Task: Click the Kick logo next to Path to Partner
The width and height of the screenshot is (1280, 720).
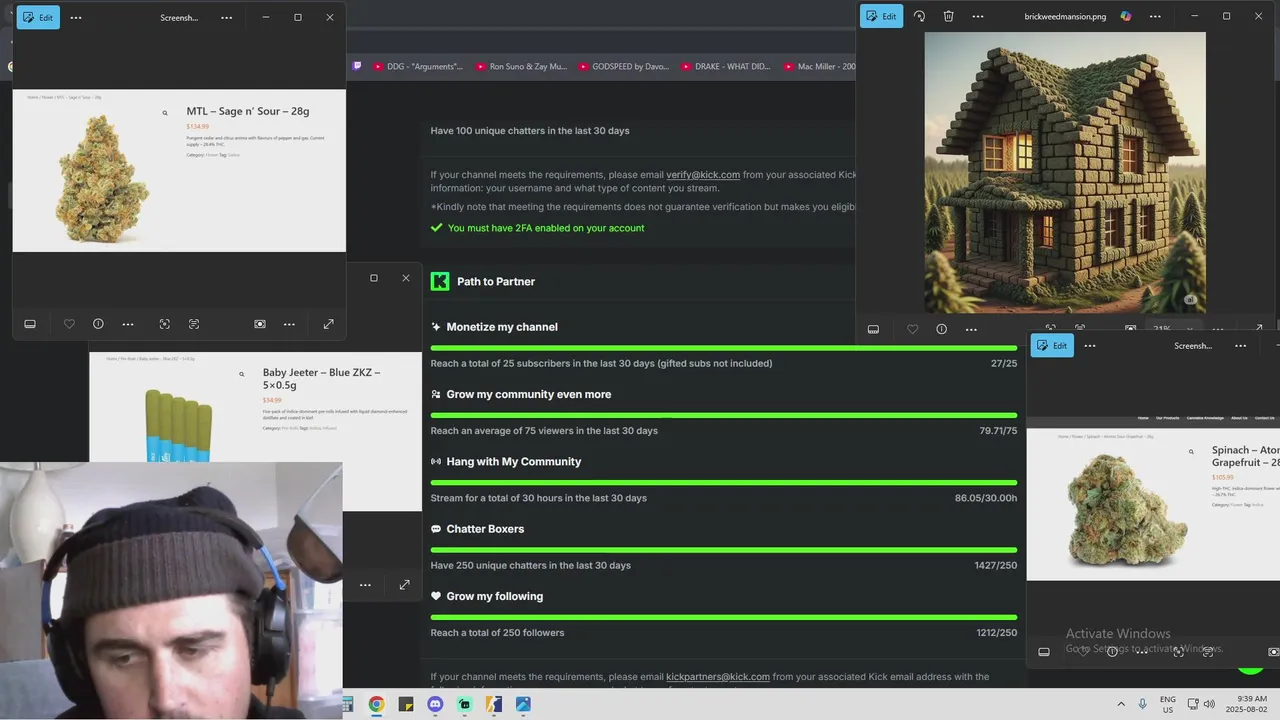Action: pos(440,281)
